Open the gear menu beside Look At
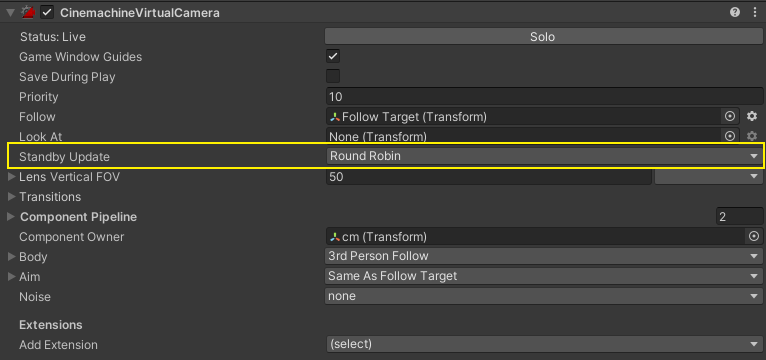The image size is (766, 360). click(752, 136)
